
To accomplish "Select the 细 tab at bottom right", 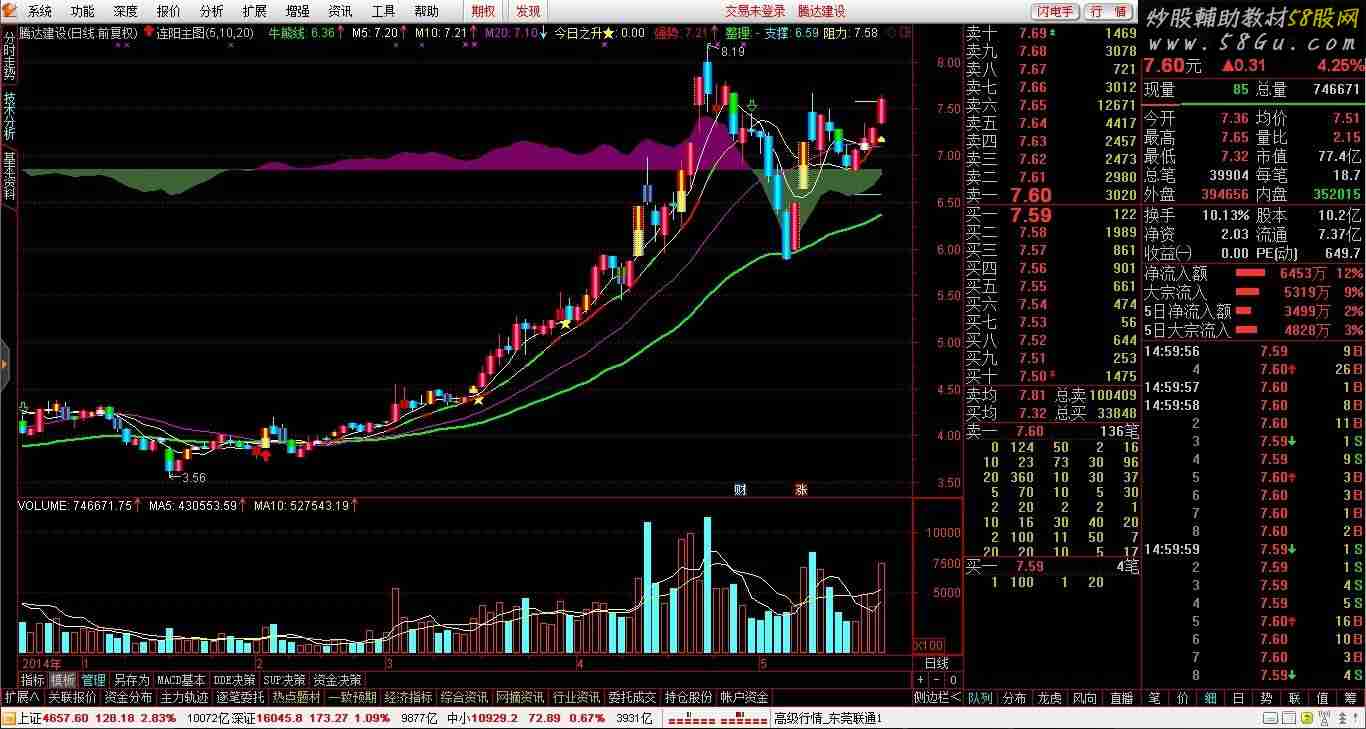I will (x=1211, y=698).
